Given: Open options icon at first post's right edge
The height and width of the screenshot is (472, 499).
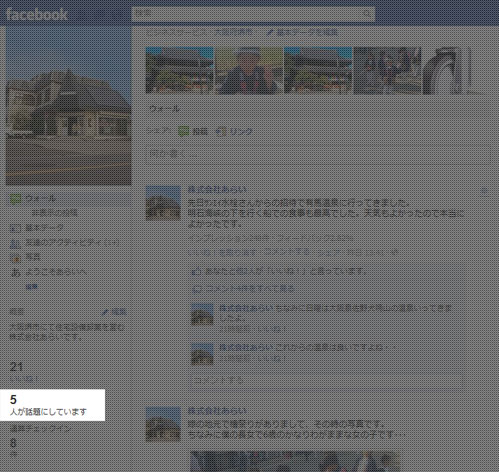Looking at the screenshot, I should (x=484, y=191).
